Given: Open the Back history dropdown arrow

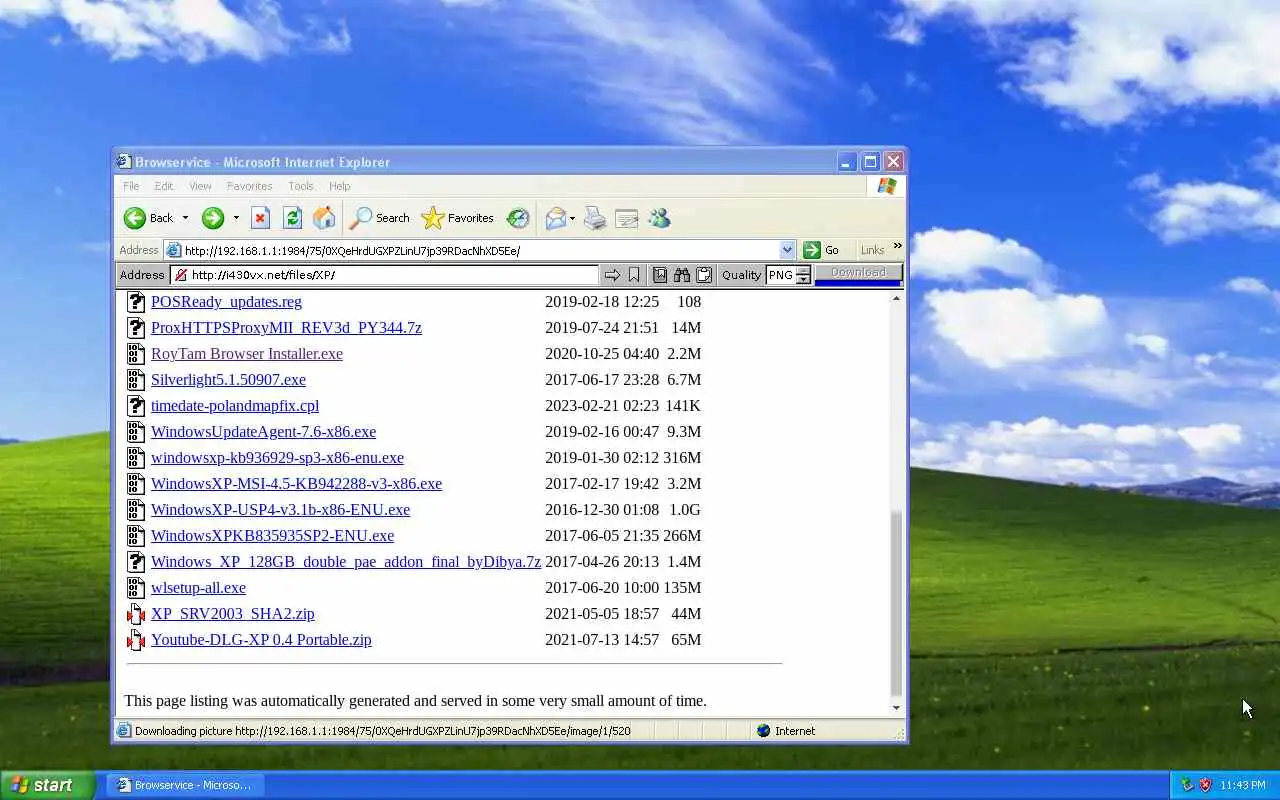Looking at the screenshot, I should 185,218.
